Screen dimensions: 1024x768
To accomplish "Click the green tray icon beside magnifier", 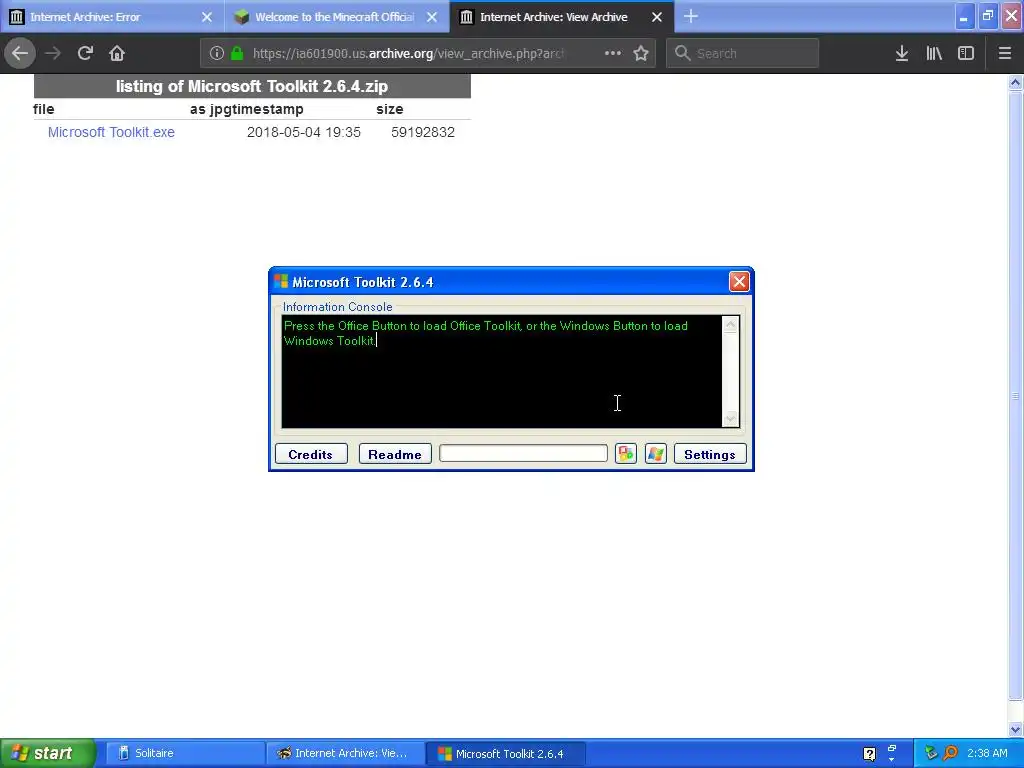I will pos(931,753).
